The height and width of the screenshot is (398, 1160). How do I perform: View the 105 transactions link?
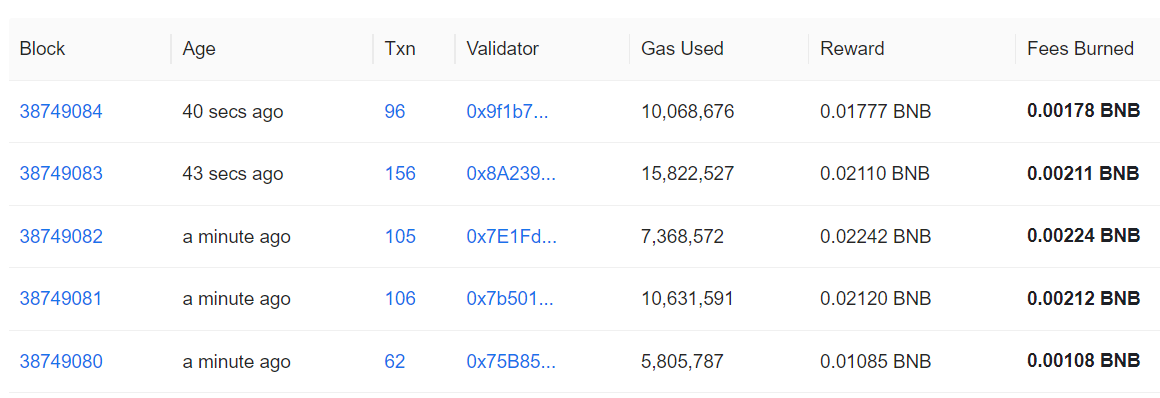tap(400, 237)
